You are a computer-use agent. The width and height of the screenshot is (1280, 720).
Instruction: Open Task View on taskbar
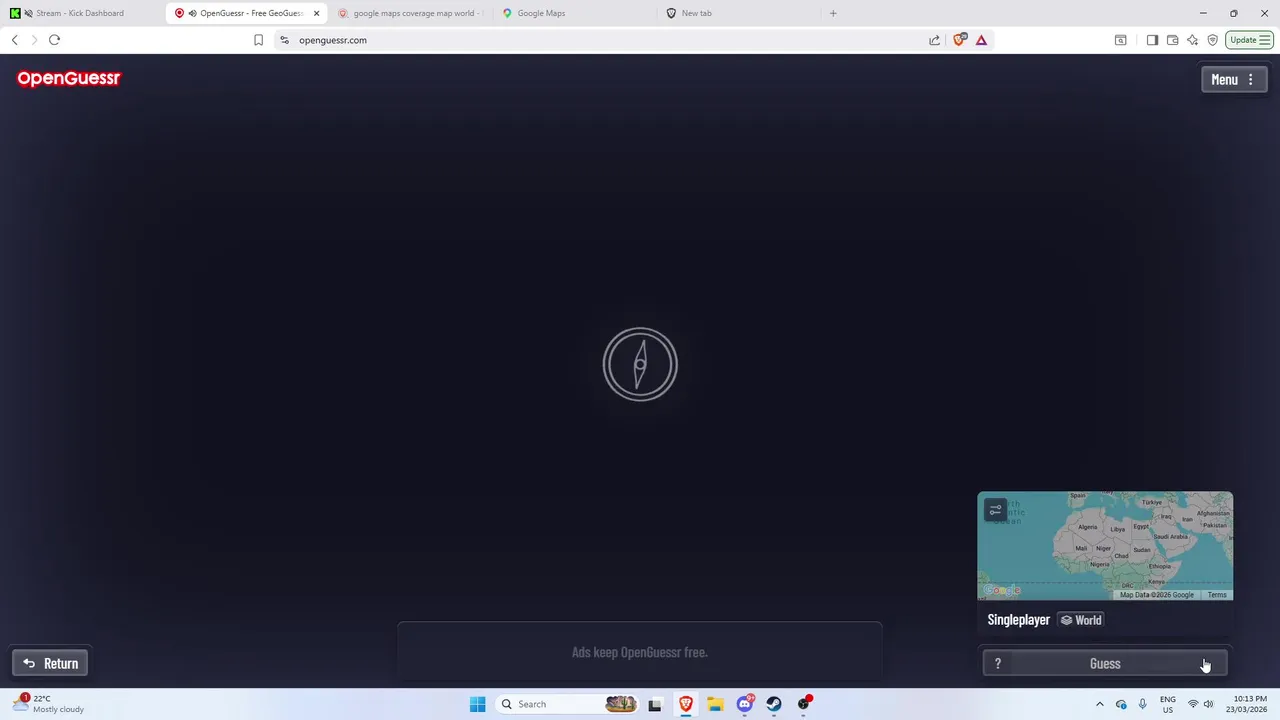[655, 704]
